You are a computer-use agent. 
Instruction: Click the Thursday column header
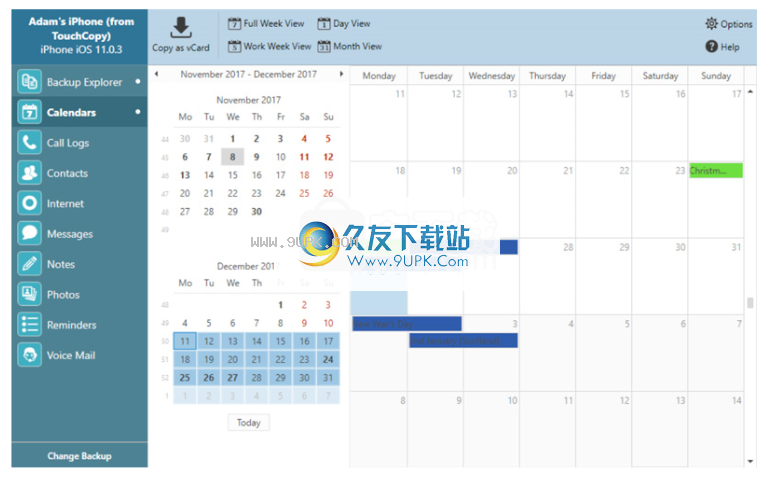547,76
